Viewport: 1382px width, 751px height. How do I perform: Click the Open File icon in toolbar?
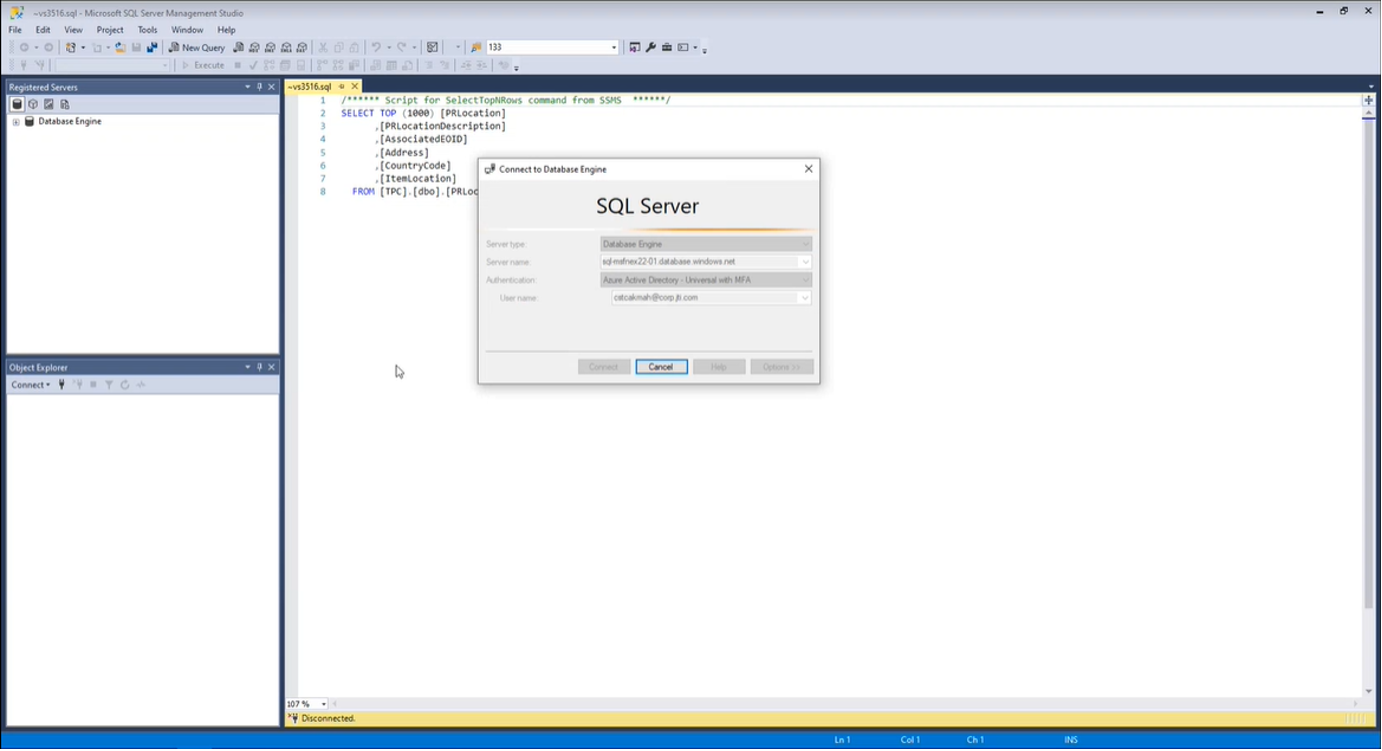tap(120, 47)
